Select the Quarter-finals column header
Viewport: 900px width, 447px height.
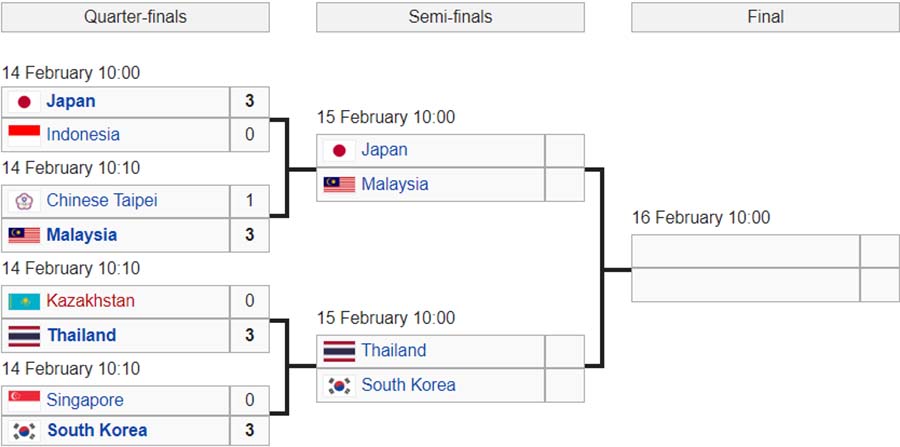(135, 17)
